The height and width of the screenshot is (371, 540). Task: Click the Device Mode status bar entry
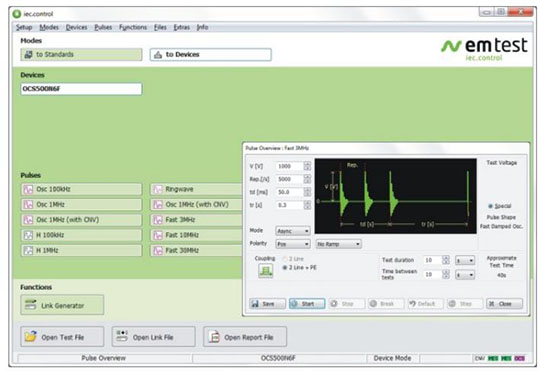pyautogui.click(x=392, y=358)
